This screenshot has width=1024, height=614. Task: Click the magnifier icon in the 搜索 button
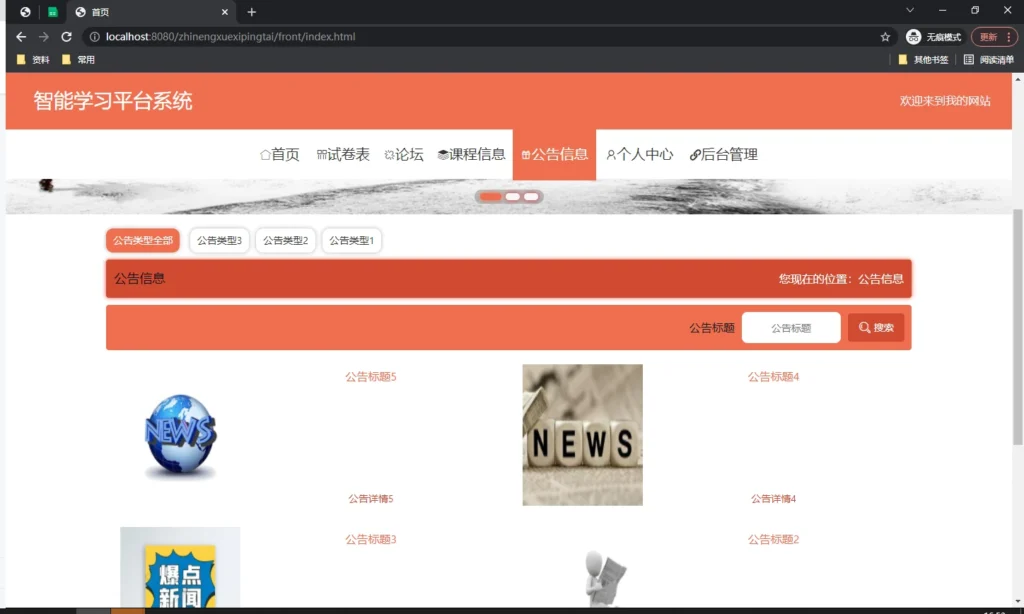[x=862, y=327]
